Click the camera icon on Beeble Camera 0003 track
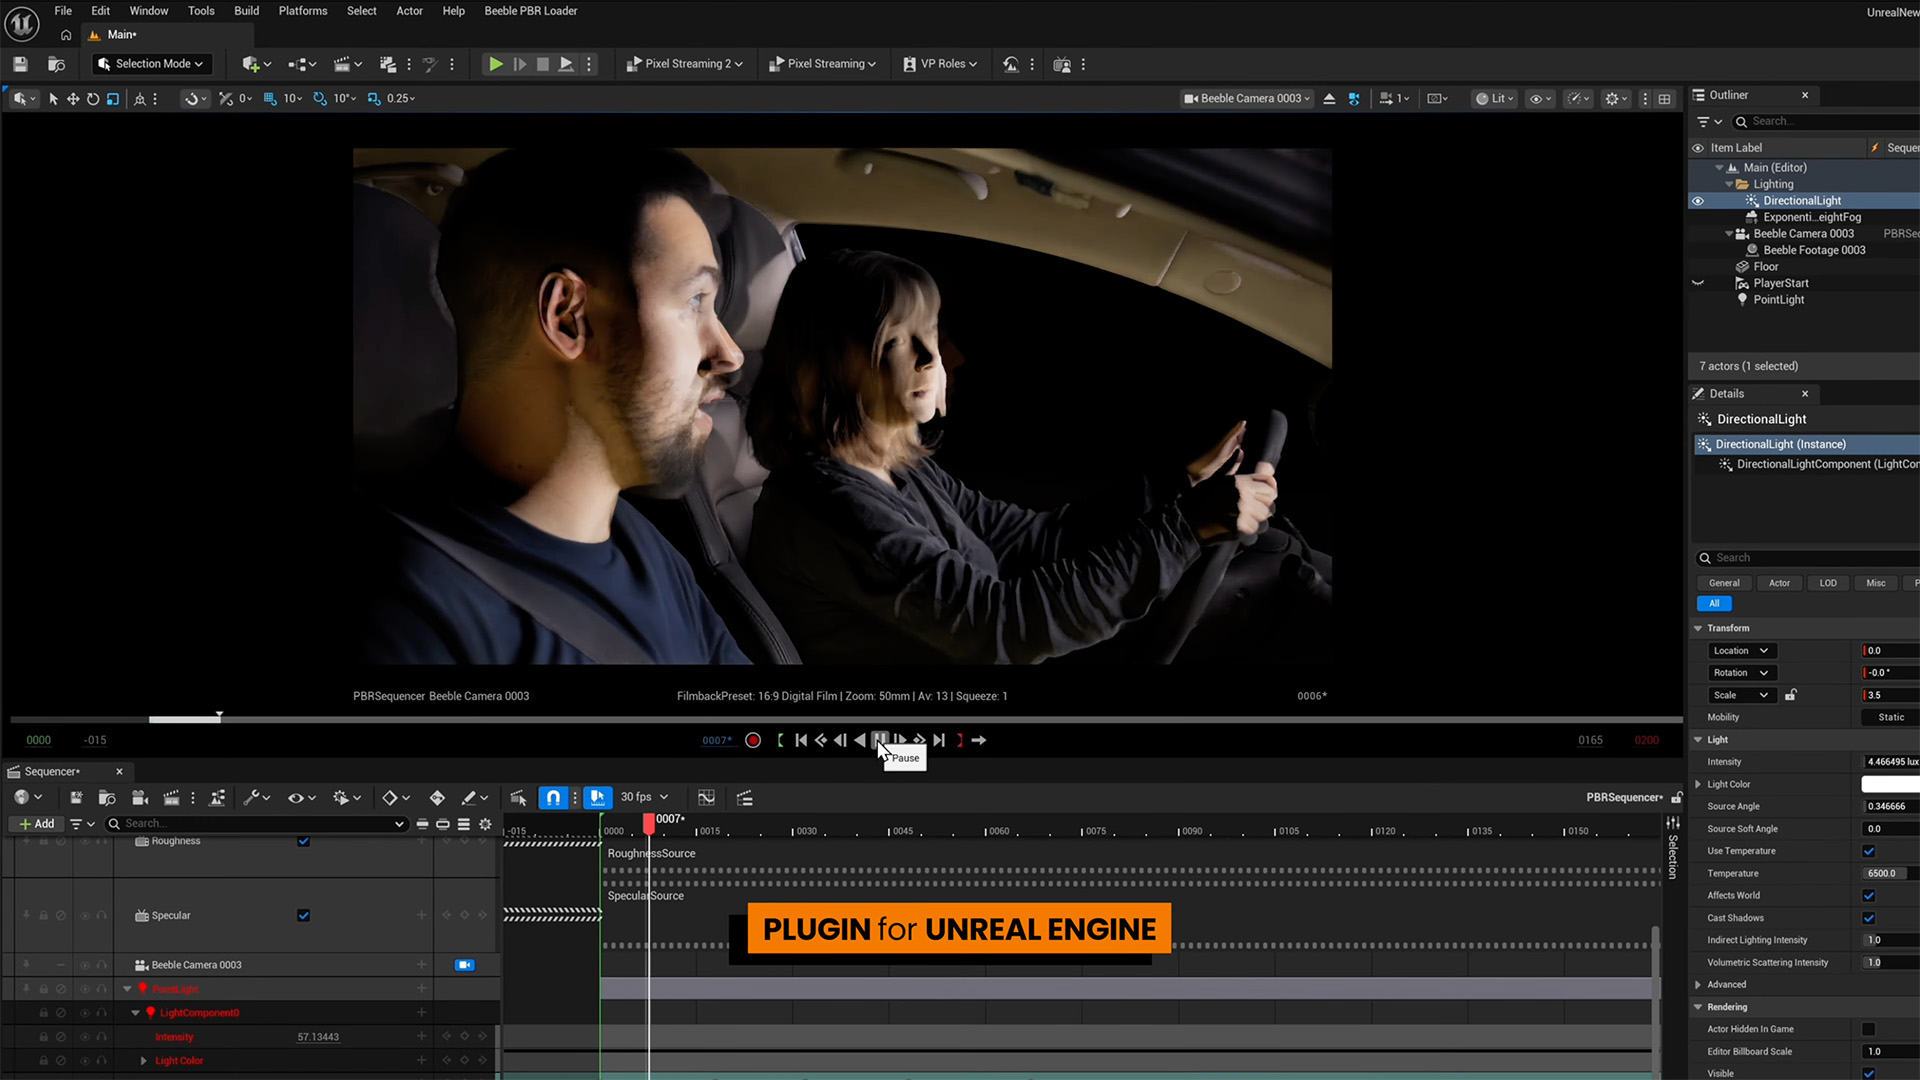 pyautogui.click(x=464, y=965)
